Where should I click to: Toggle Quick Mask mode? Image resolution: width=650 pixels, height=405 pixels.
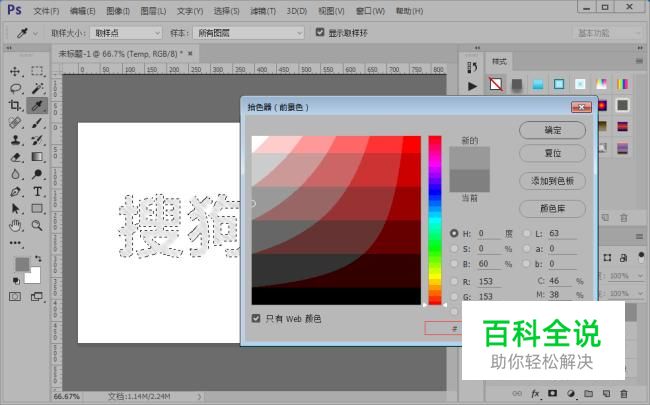point(15,296)
